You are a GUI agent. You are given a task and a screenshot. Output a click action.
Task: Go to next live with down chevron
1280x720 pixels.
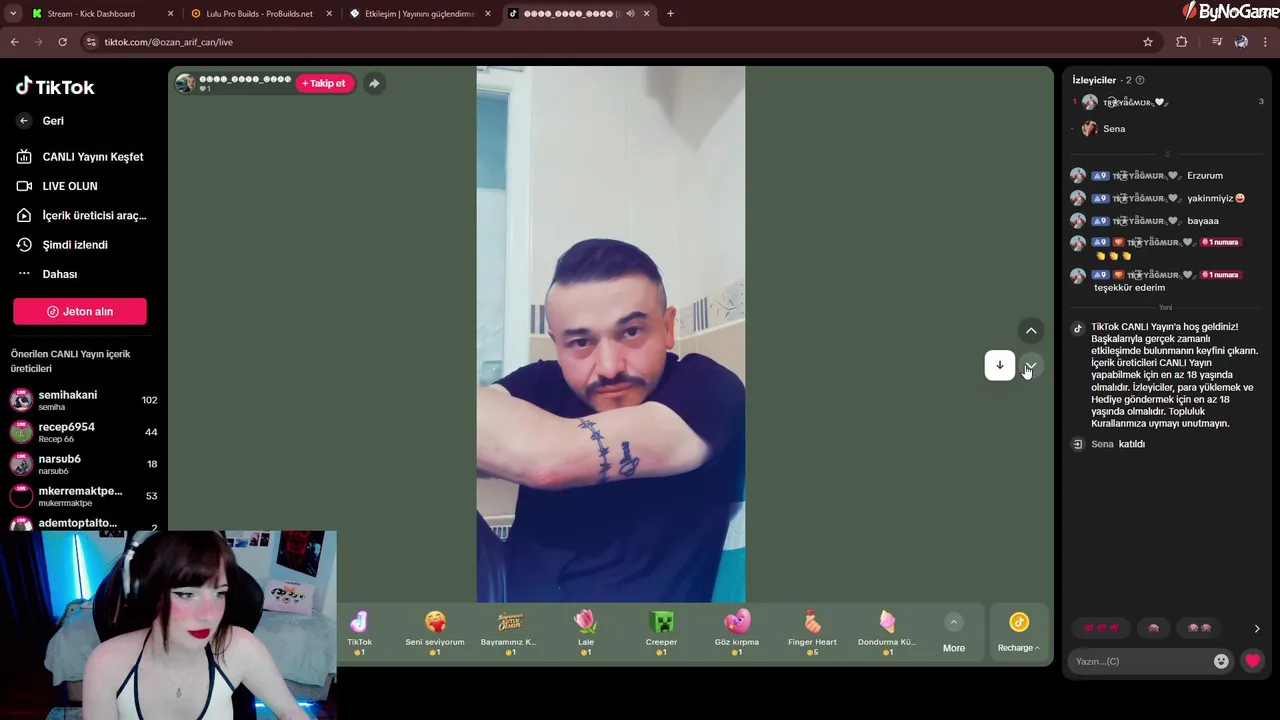coord(1031,366)
